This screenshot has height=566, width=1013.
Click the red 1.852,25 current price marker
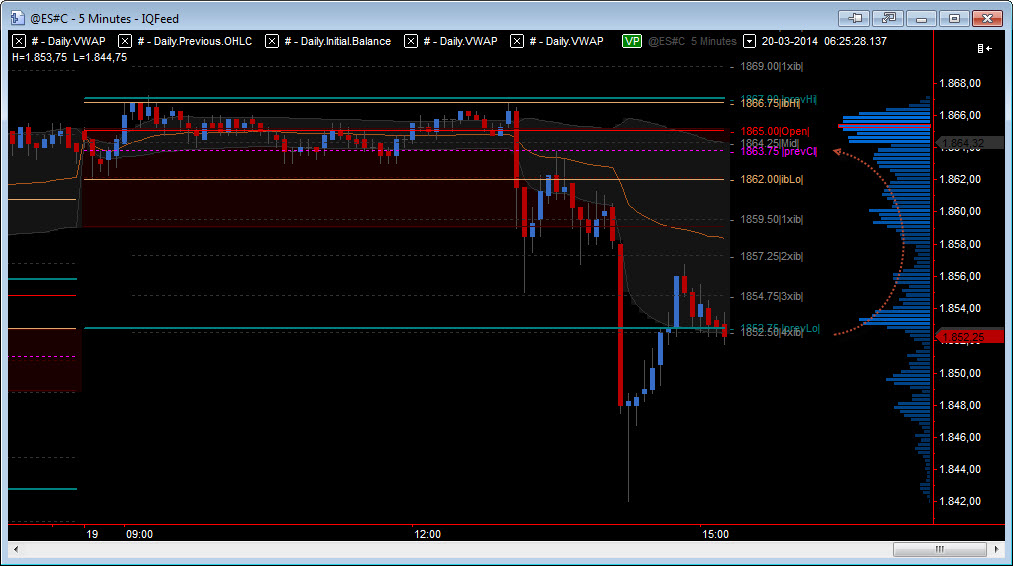[970, 337]
